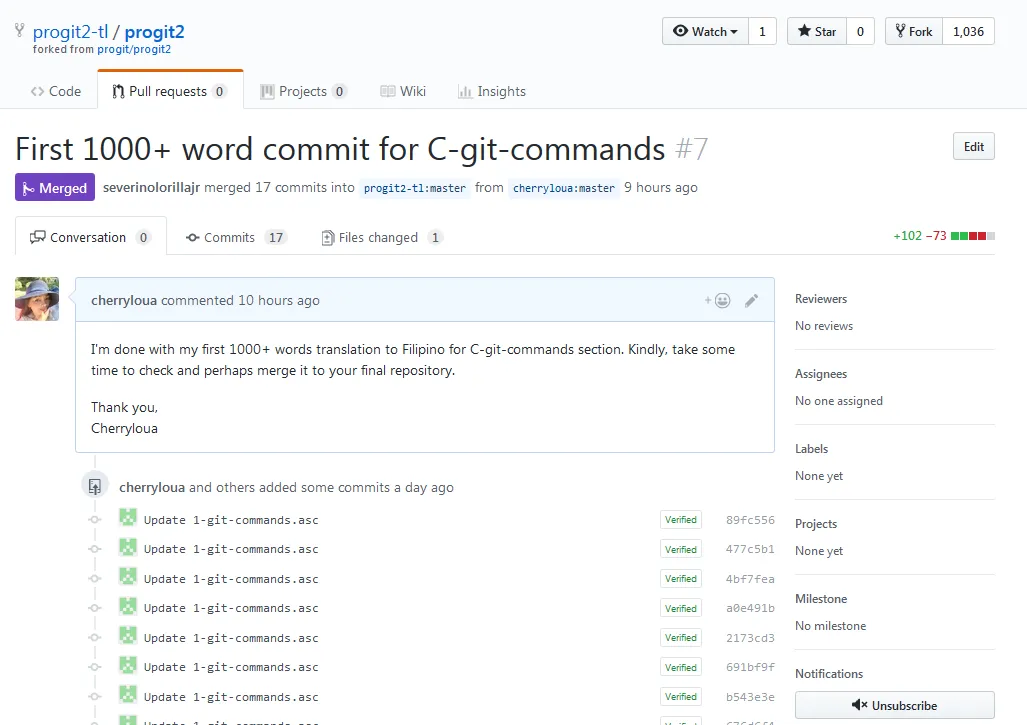Screen dimensions: 1027x725
Task: Click cherryloua's avatar picture
Action: [37, 299]
